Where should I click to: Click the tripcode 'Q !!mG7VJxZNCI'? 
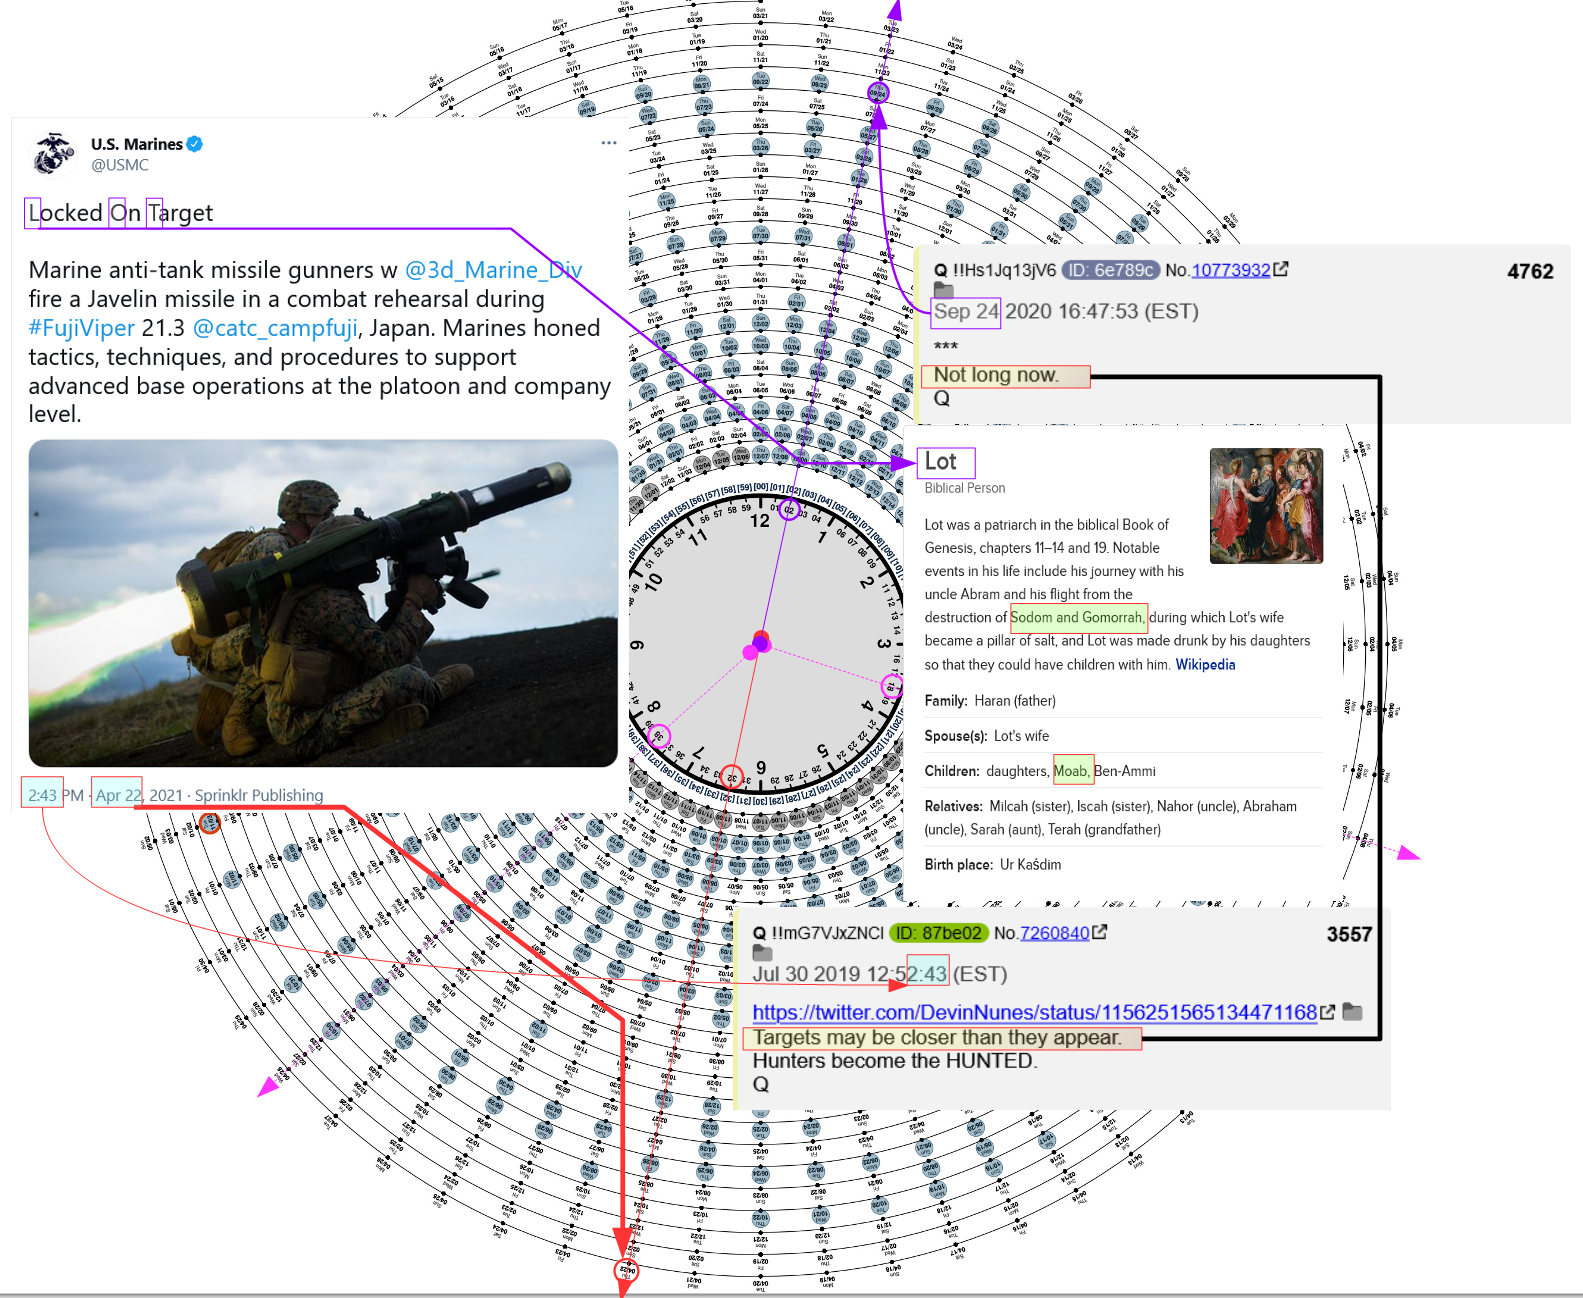[x=819, y=933]
